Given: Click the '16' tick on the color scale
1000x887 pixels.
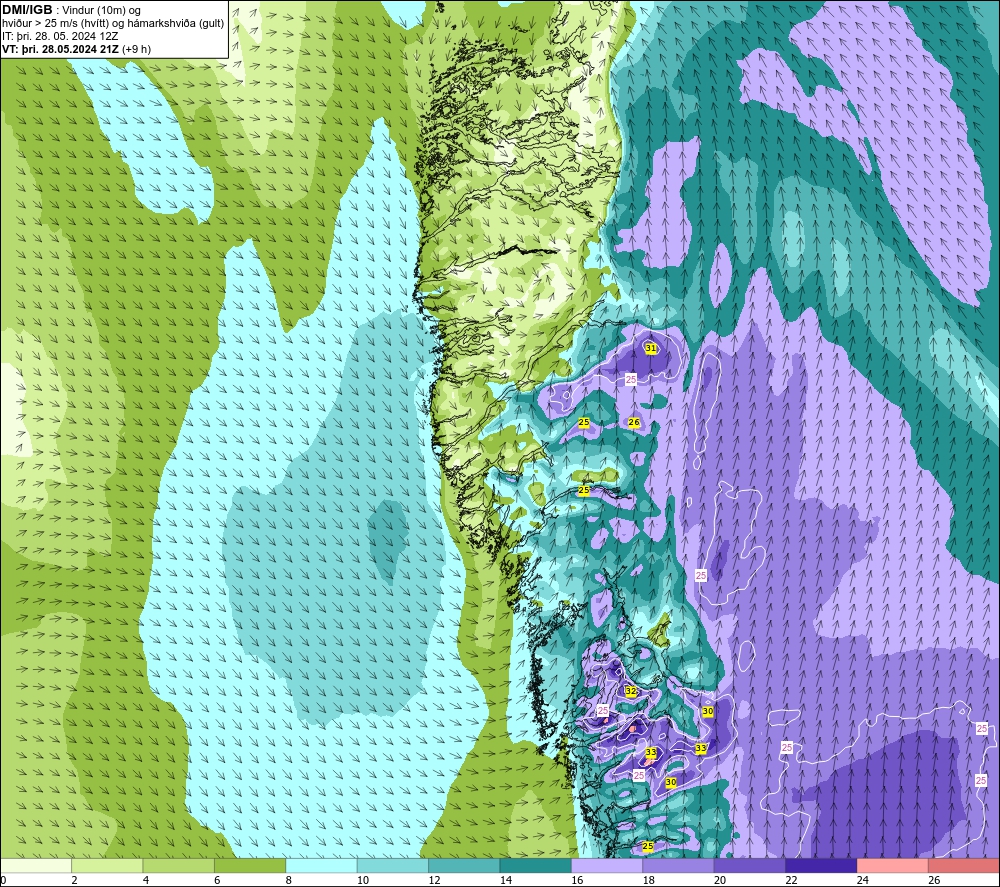Looking at the screenshot, I should (x=577, y=880).
